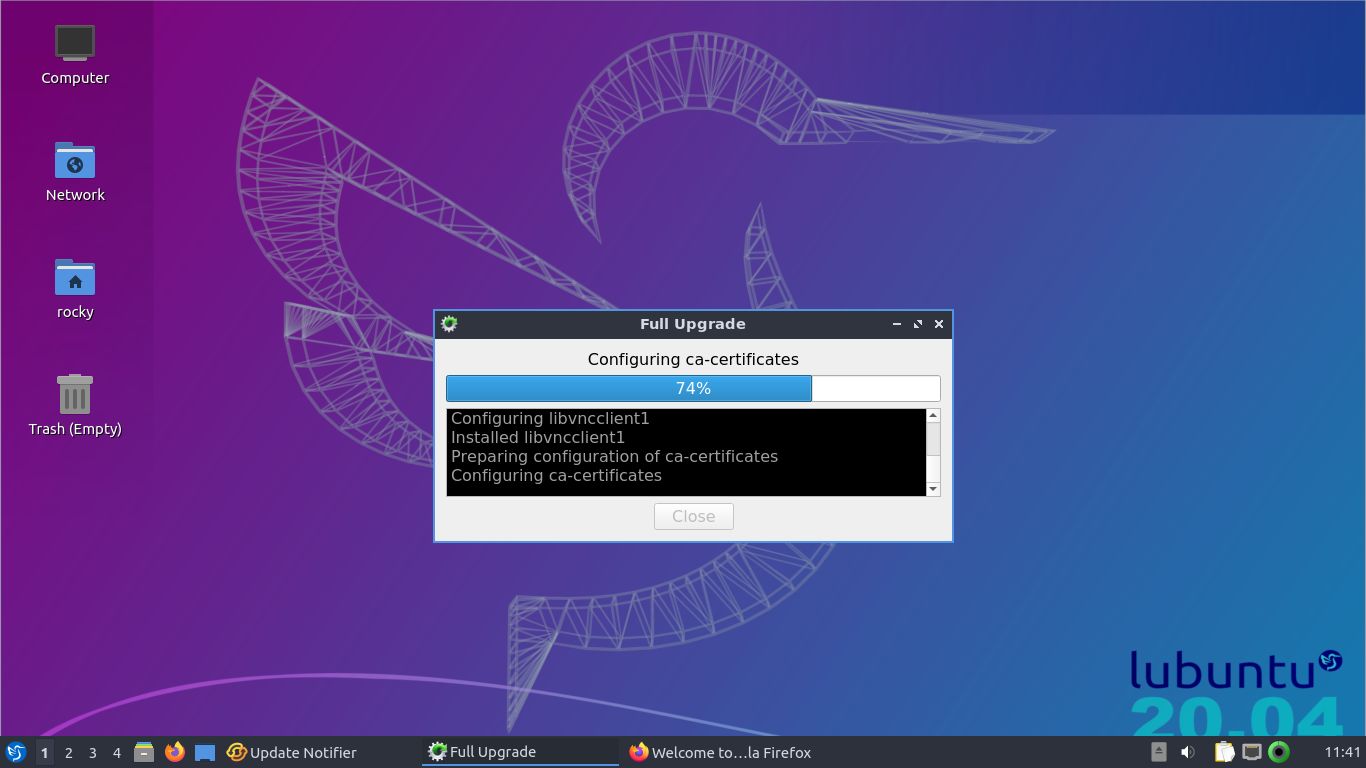Select the Full Upgrade taskbar entry
Image resolution: width=1366 pixels, height=768 pixels.
[520, 752]
